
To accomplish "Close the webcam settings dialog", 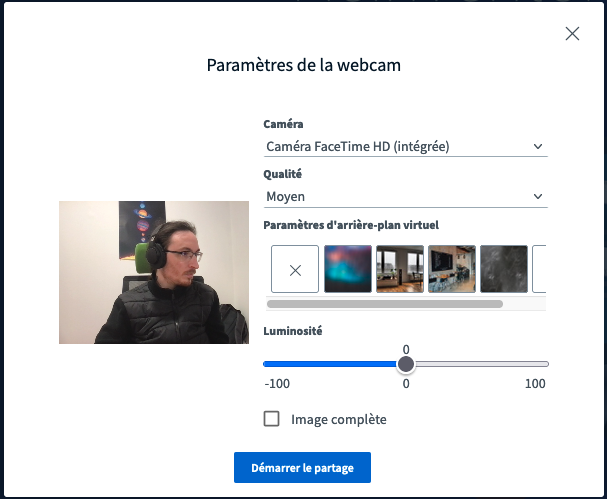I will coord(572,34).
